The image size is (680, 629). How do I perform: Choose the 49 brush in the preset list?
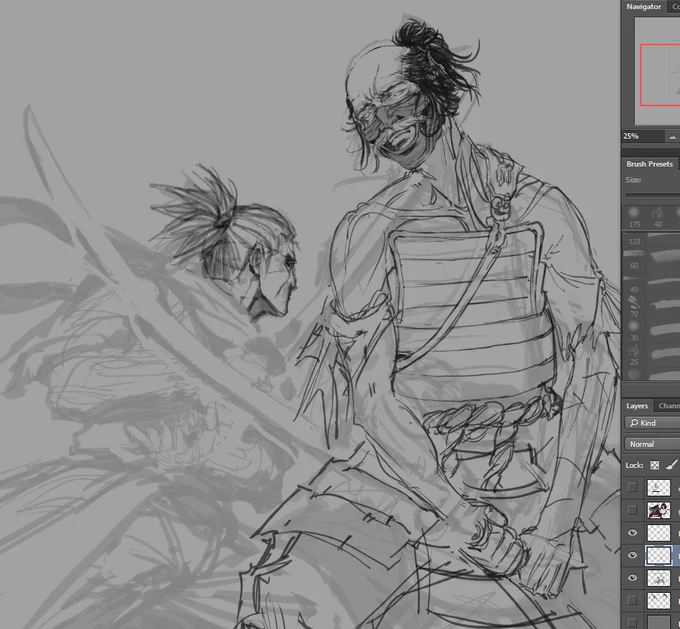click(x=651, y=284)
